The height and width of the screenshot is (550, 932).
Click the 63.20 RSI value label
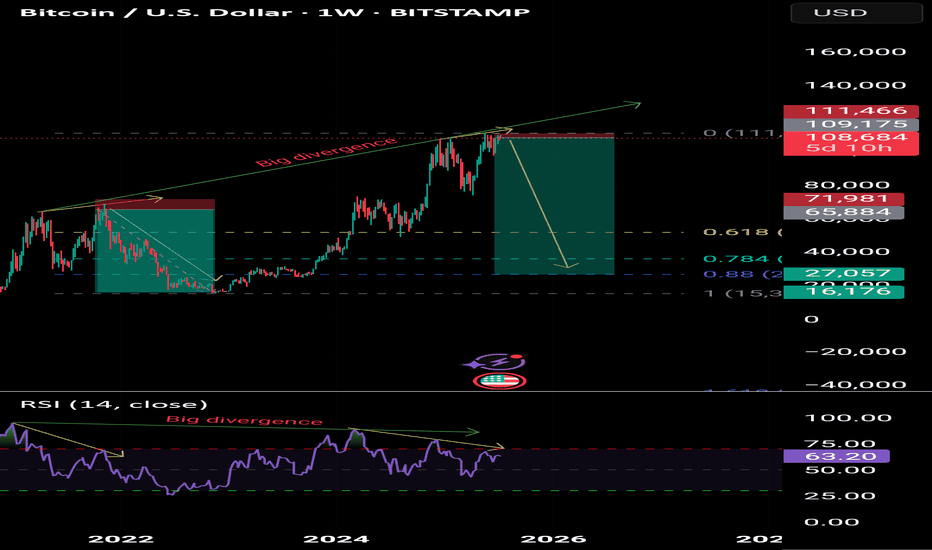(x=837, y=457)
